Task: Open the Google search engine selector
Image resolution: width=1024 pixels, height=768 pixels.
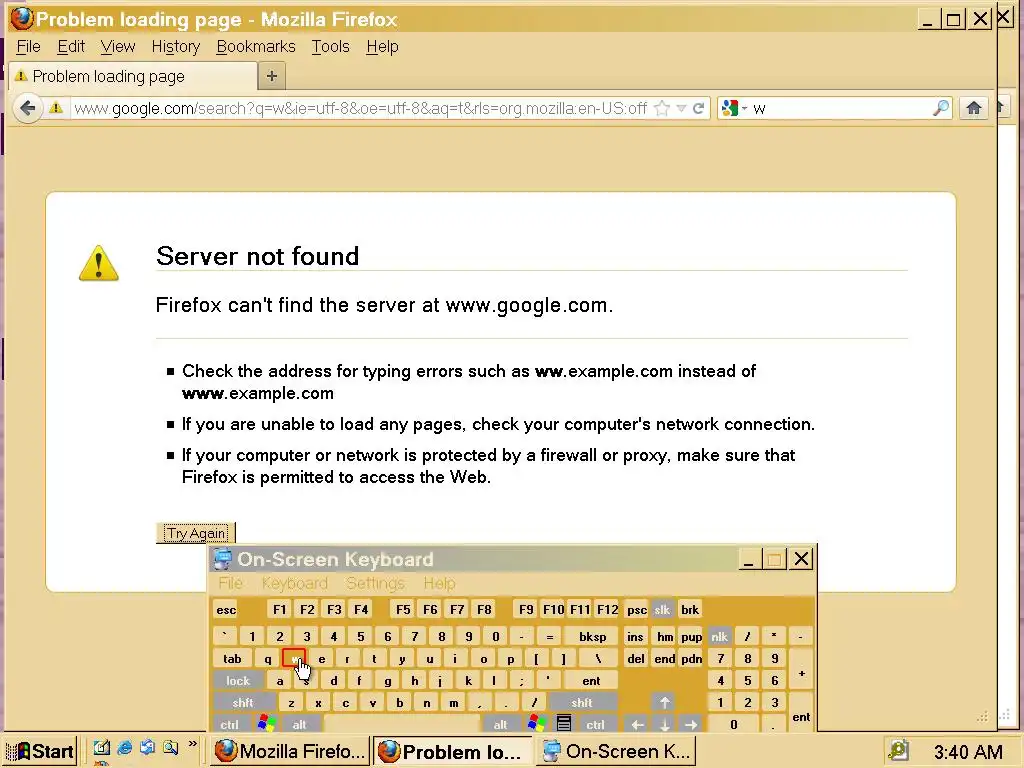Action: 734,108
